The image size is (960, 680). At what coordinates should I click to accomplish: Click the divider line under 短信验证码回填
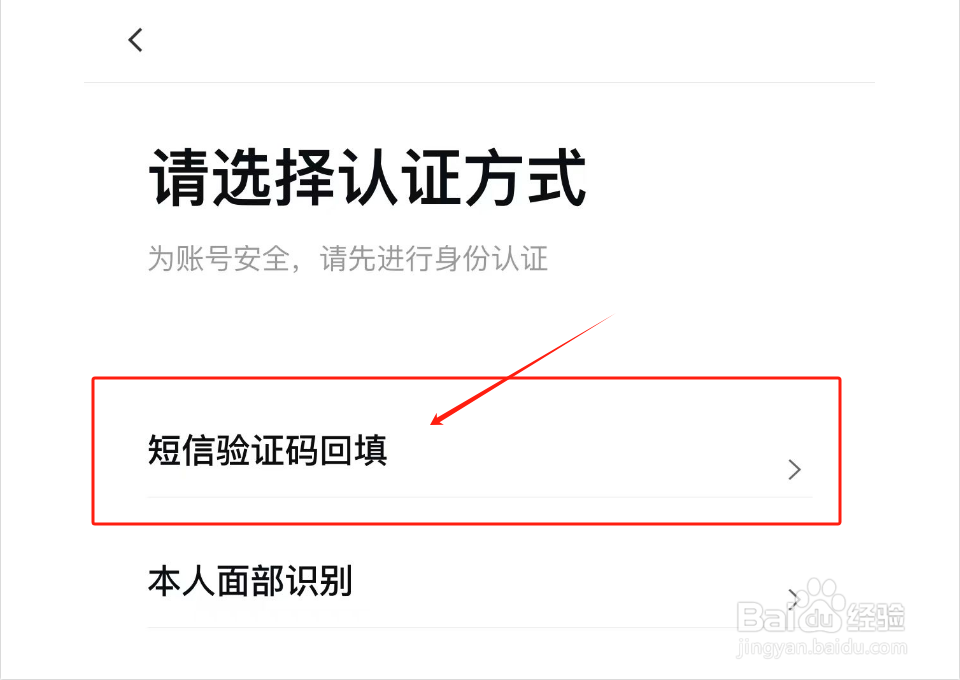click(x=480, y=497)
